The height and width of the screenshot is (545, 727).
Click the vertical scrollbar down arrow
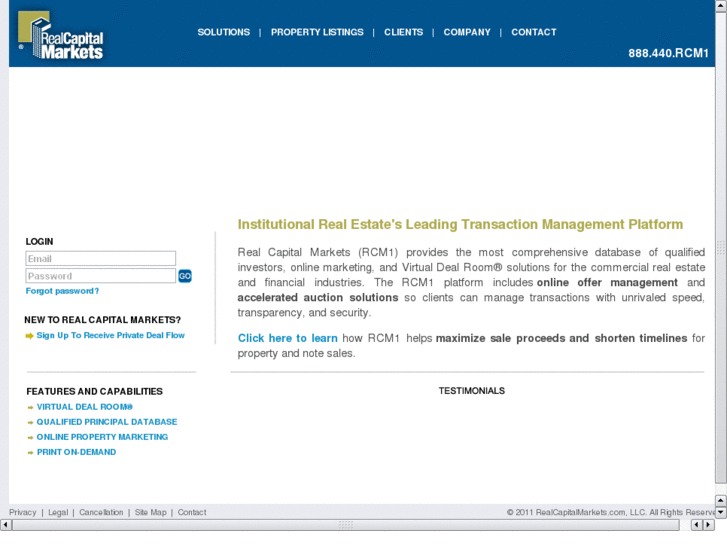[x=721, y=513]
